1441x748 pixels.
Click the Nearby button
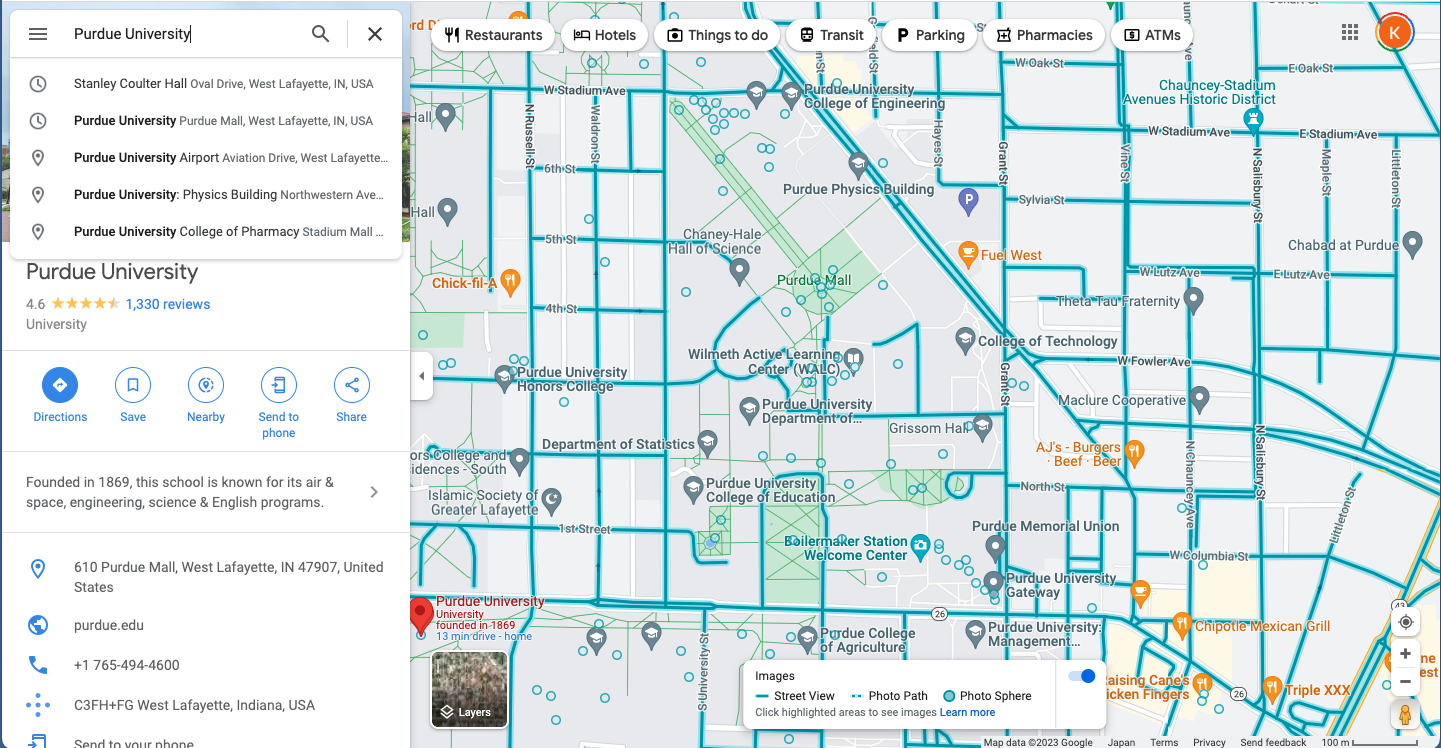[206, 395]
